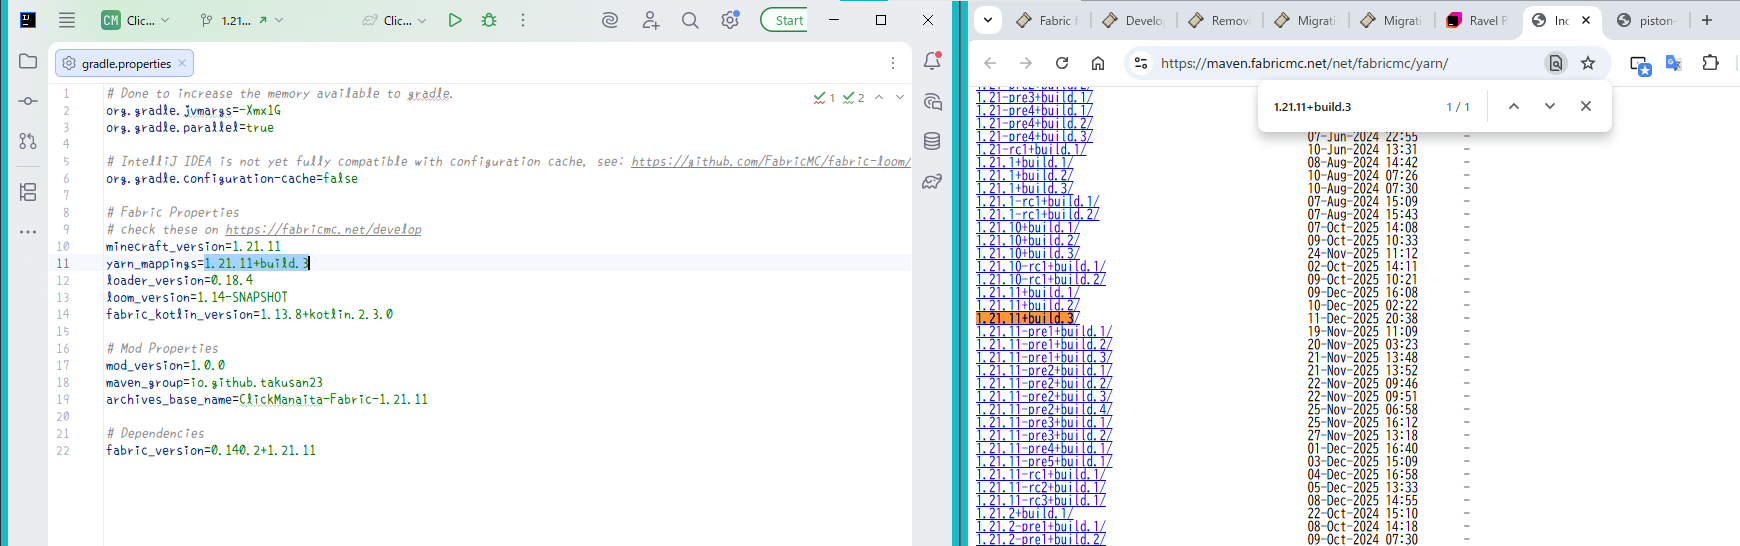Open IDE settings gear icon
Viewport: 1740px width, 546px height.
click(x=730, y=20)
